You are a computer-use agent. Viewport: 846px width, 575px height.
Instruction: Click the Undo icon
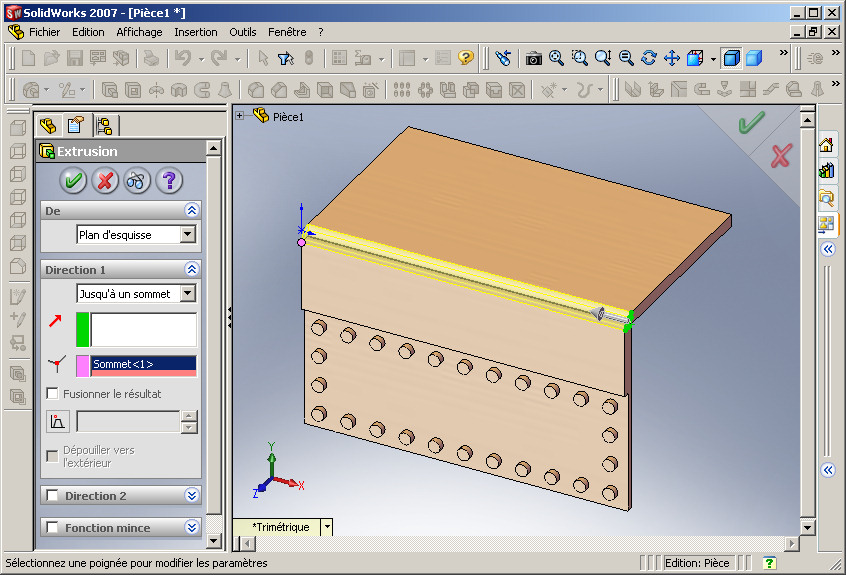tap(182, 58)
